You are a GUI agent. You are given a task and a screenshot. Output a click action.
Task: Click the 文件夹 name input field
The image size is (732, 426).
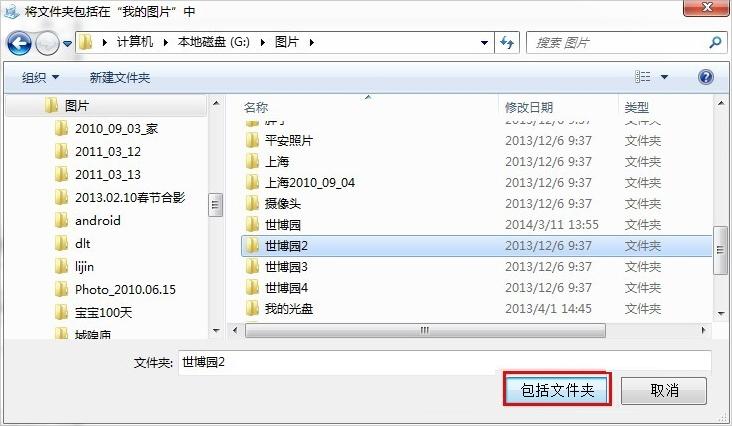click(x=444, y=362)
